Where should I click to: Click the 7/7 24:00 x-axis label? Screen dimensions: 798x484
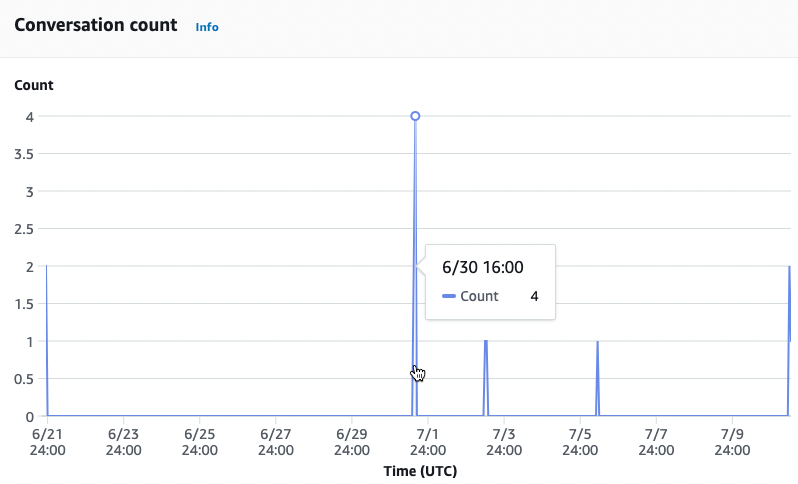(x=656, y=442)
